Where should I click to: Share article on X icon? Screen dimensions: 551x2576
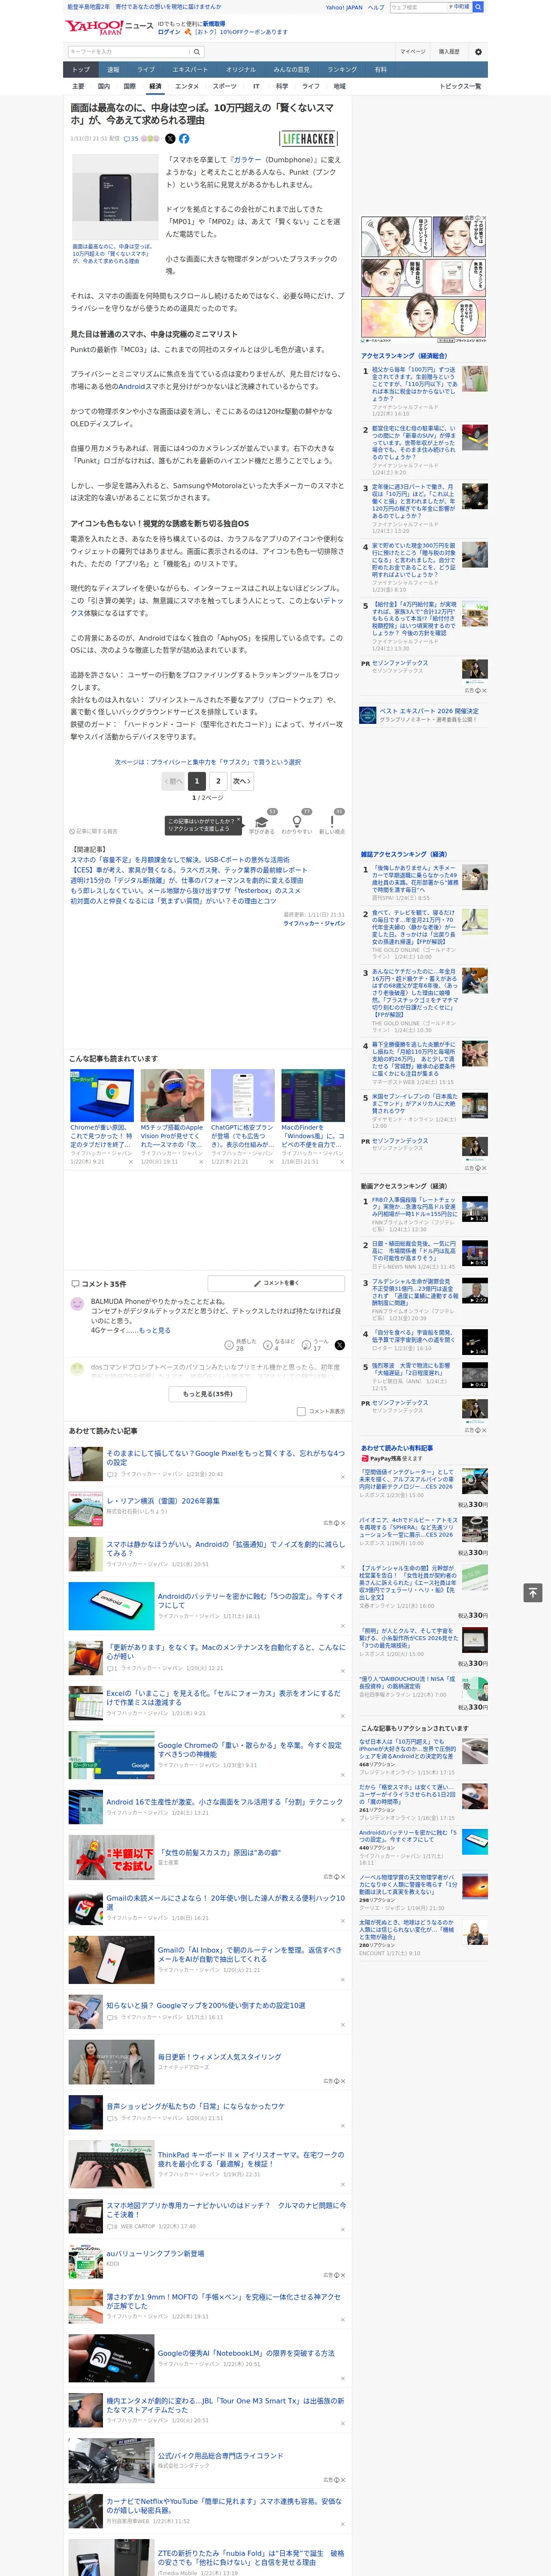click(x=170, y=139)
